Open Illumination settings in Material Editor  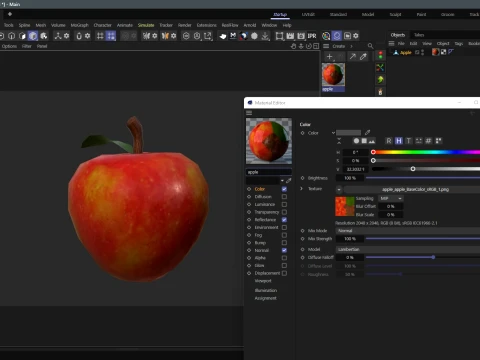pyautogui.click(x=266, y=290)
